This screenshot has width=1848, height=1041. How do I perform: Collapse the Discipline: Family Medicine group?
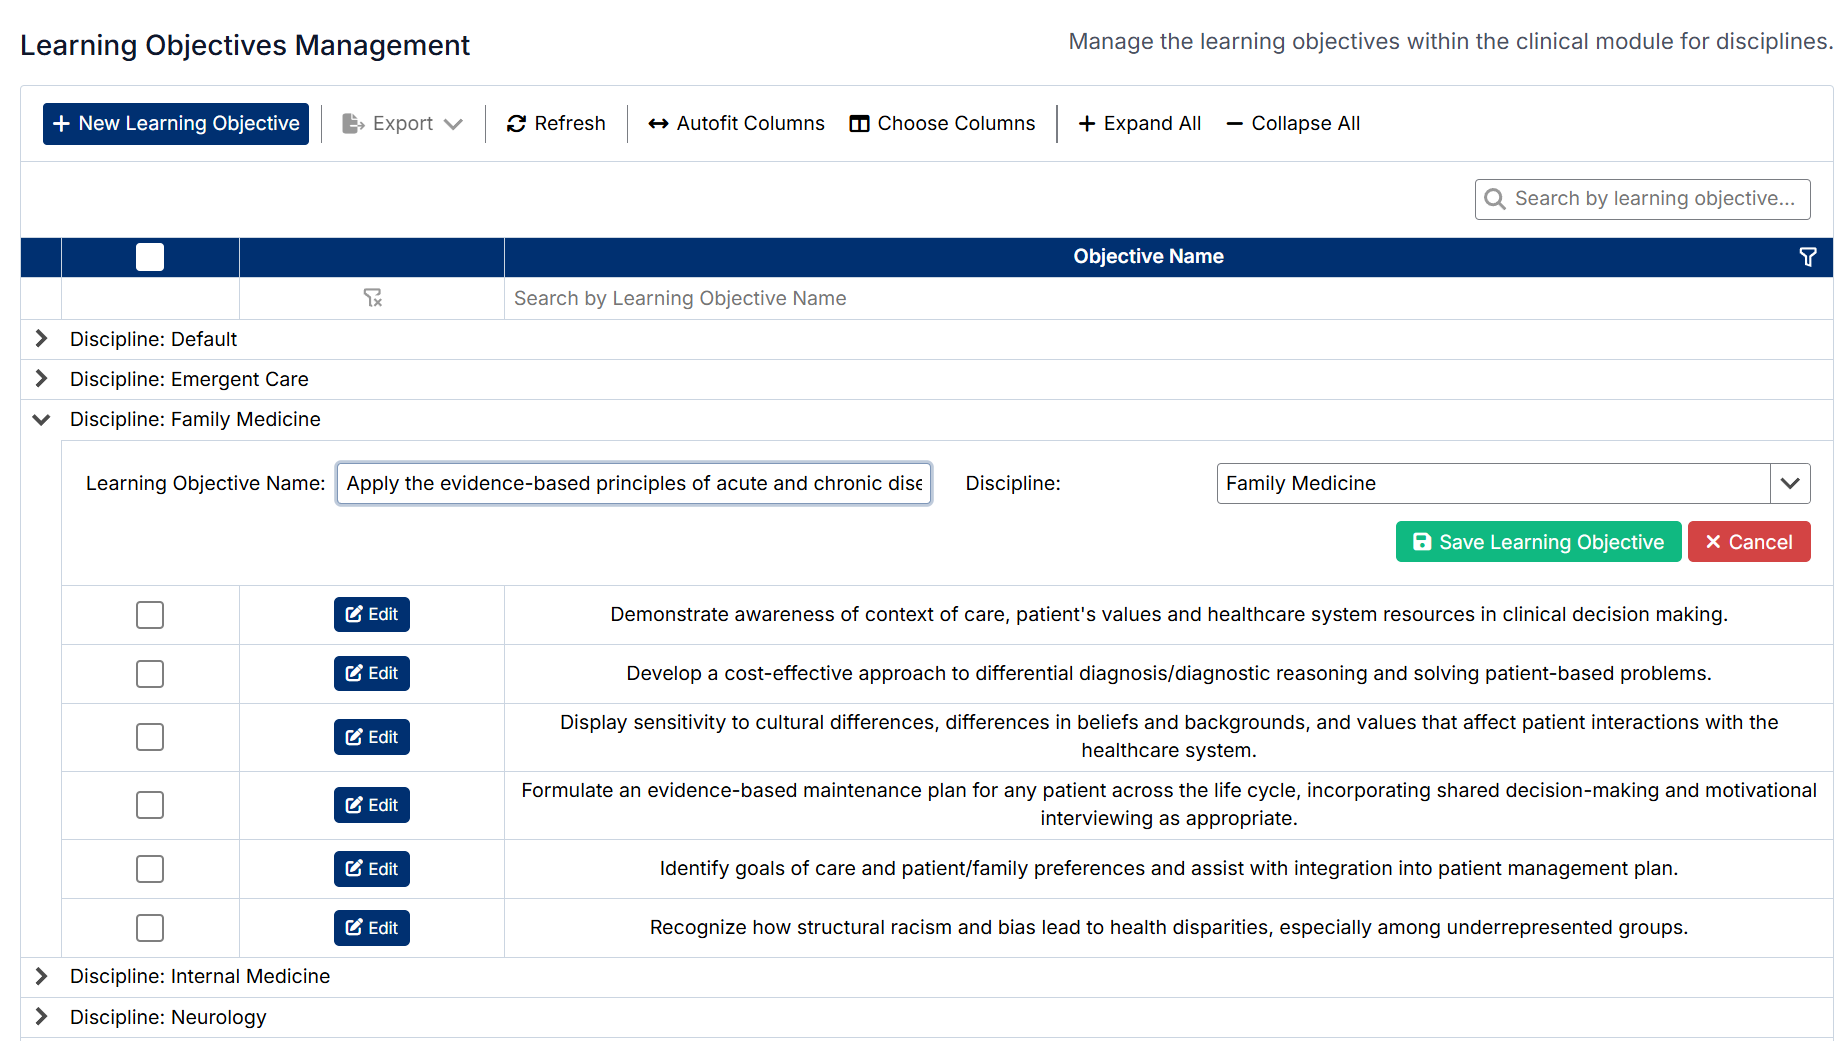(41, 420)
